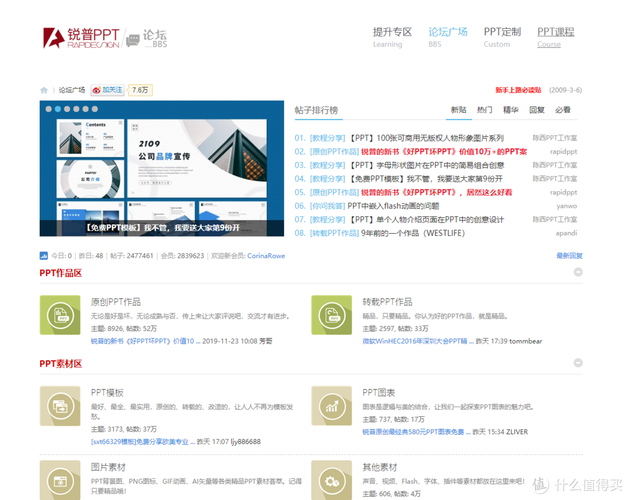The width and height of the screenshot is (629, 500).
Task: Switch to the 必看 ranking tab
Action: [x=563, y=110]
